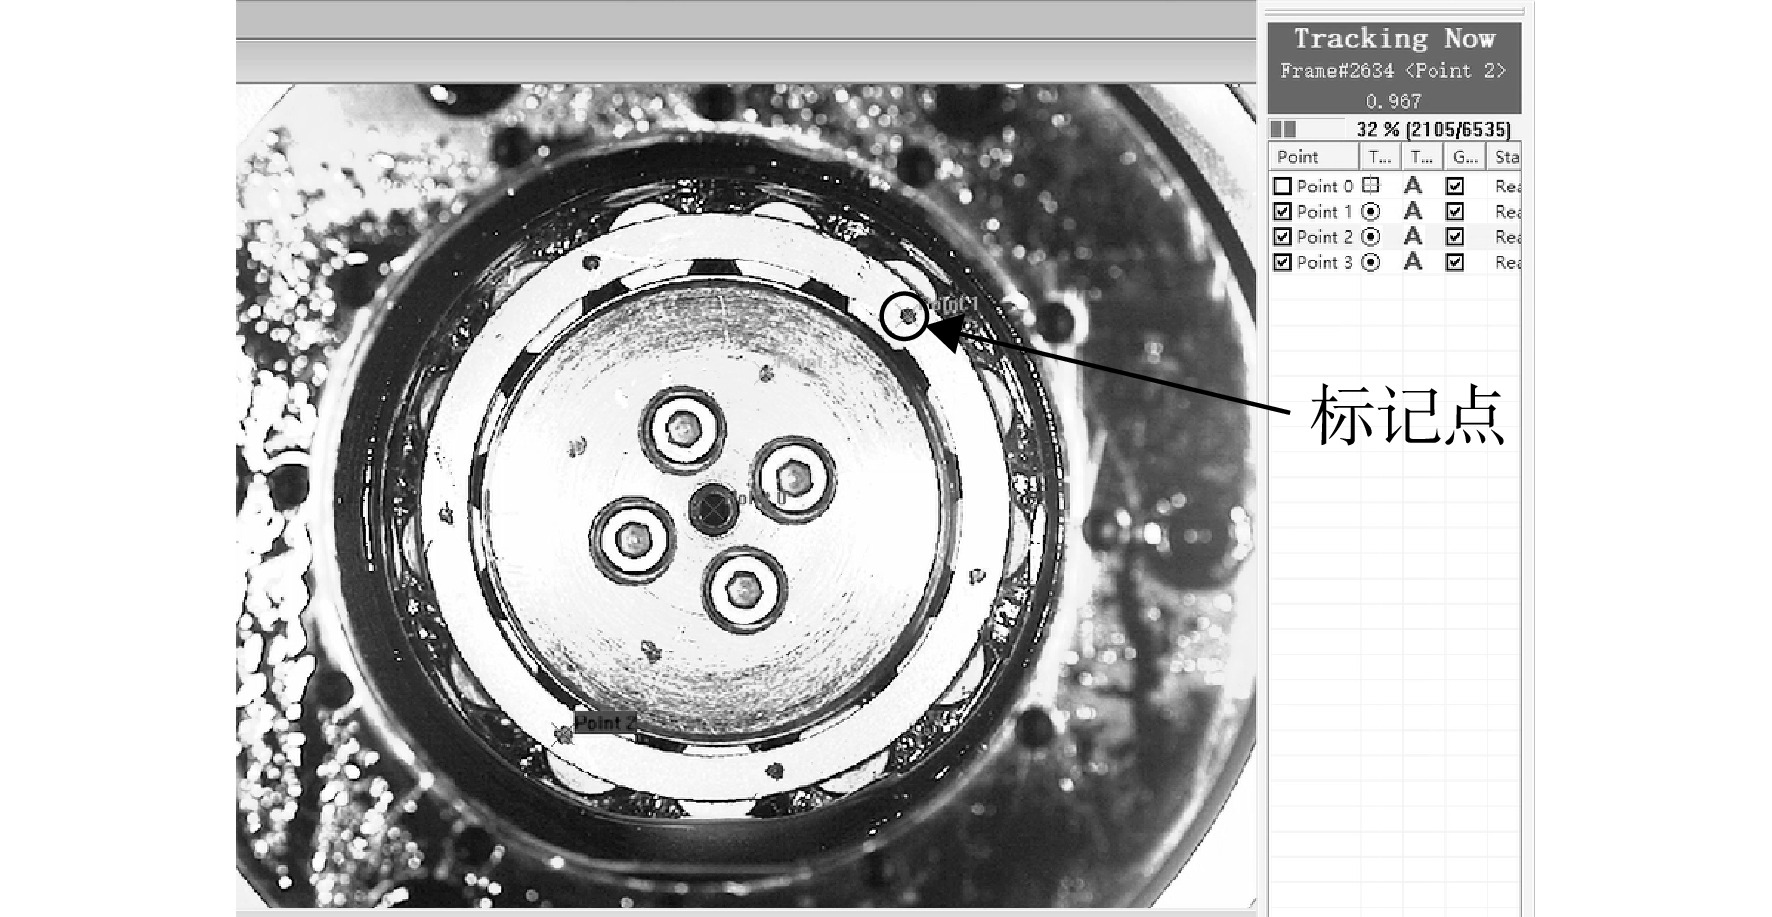
Task: Enable the Point 0 checkbox
Action: [x=1282, y=186]
